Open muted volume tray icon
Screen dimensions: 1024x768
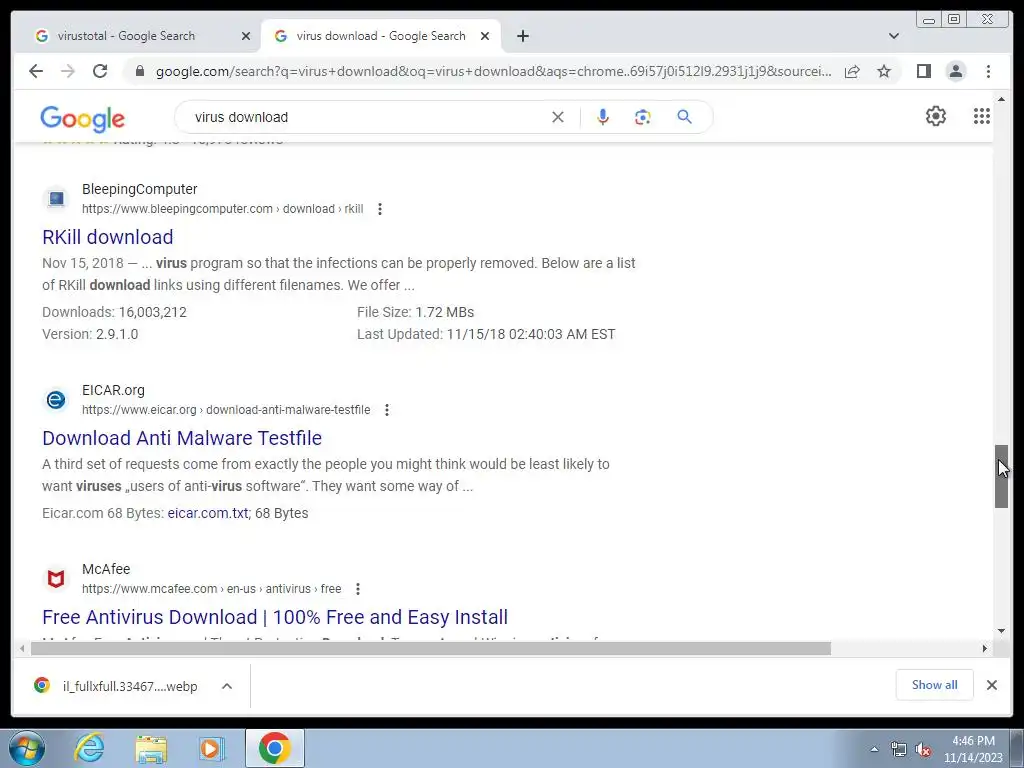tap(923, 750)
